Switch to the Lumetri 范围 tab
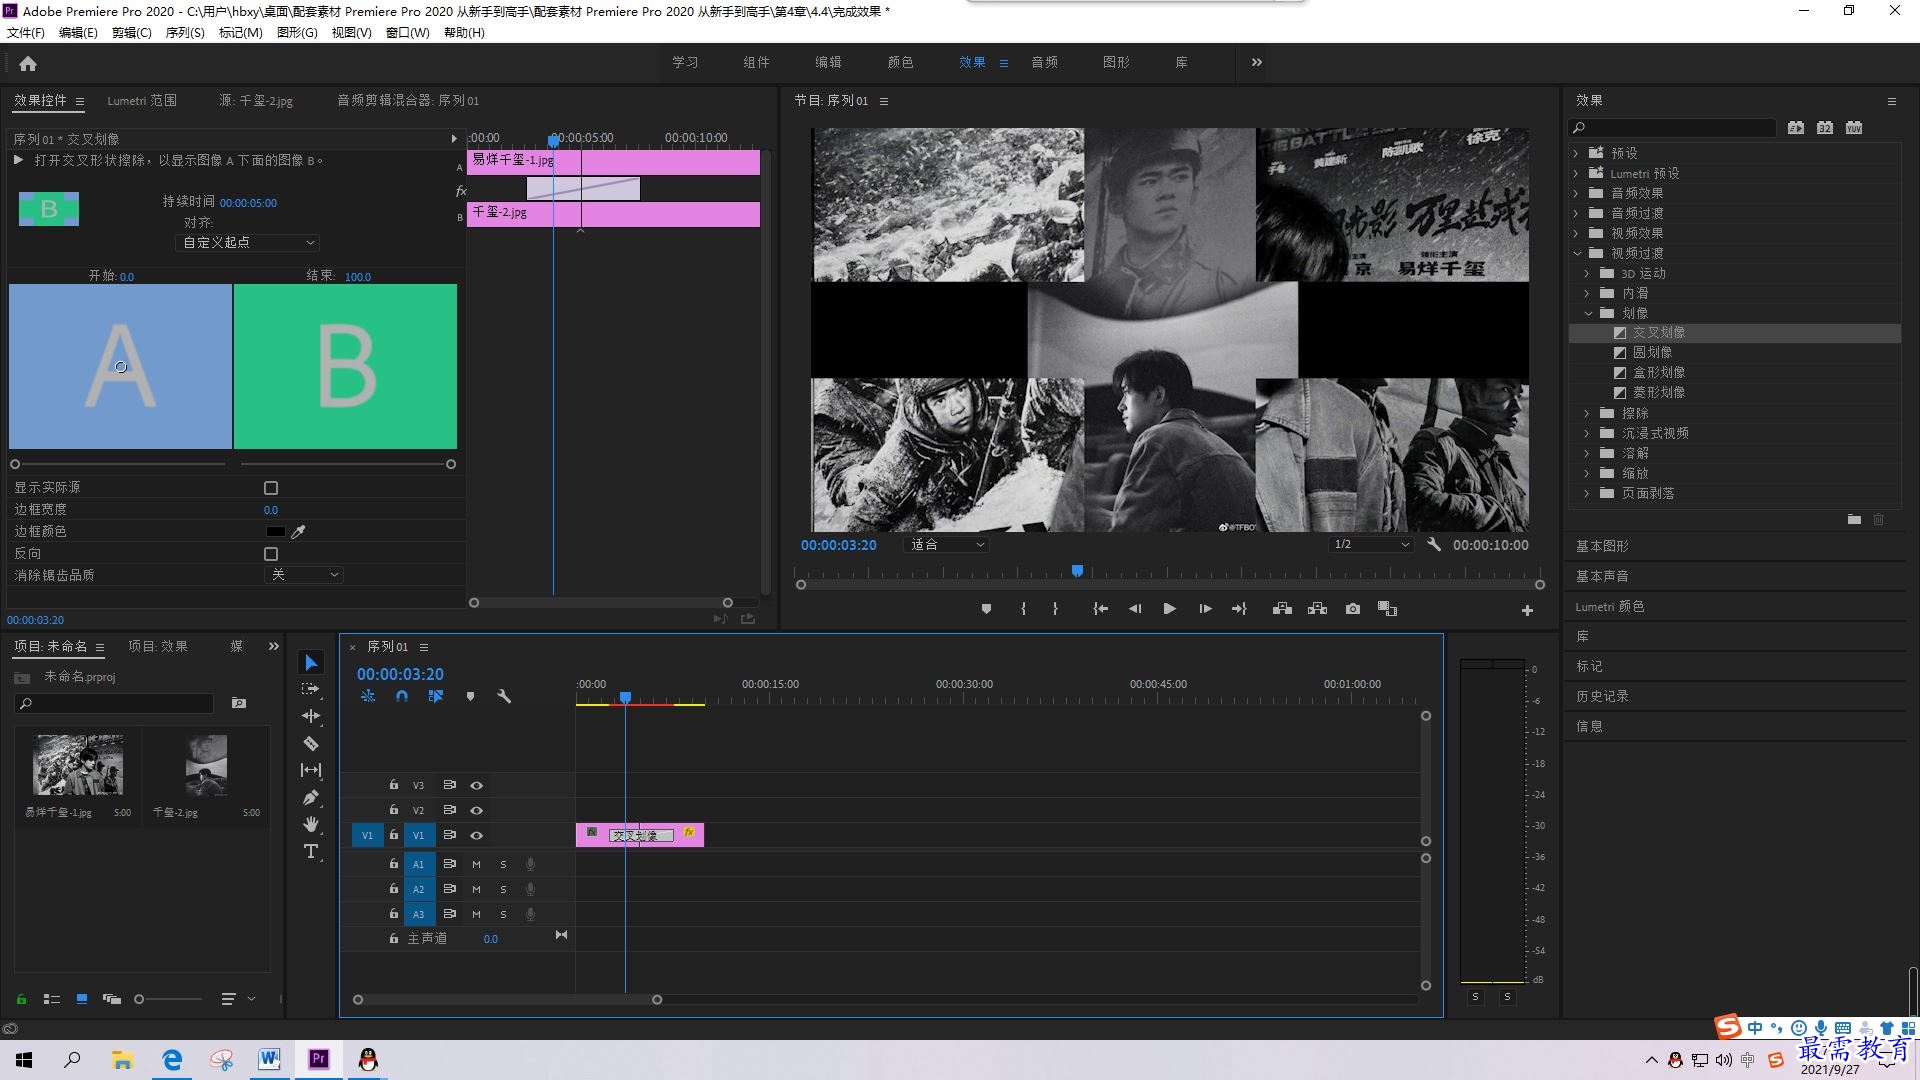 (x=142, y=101)
